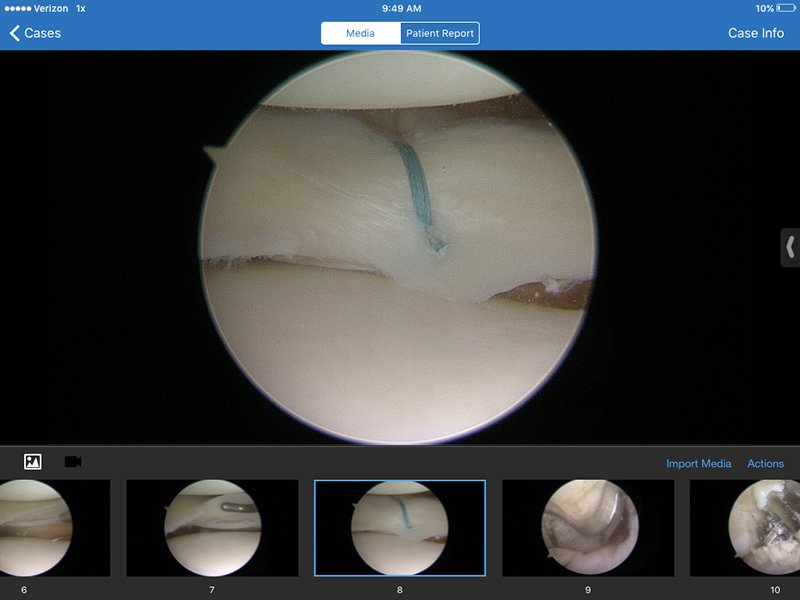The height and width of the screenshot is (600, 800).
Task: Switch to the Patient Report tab
Action: click(x=440, y=33)
